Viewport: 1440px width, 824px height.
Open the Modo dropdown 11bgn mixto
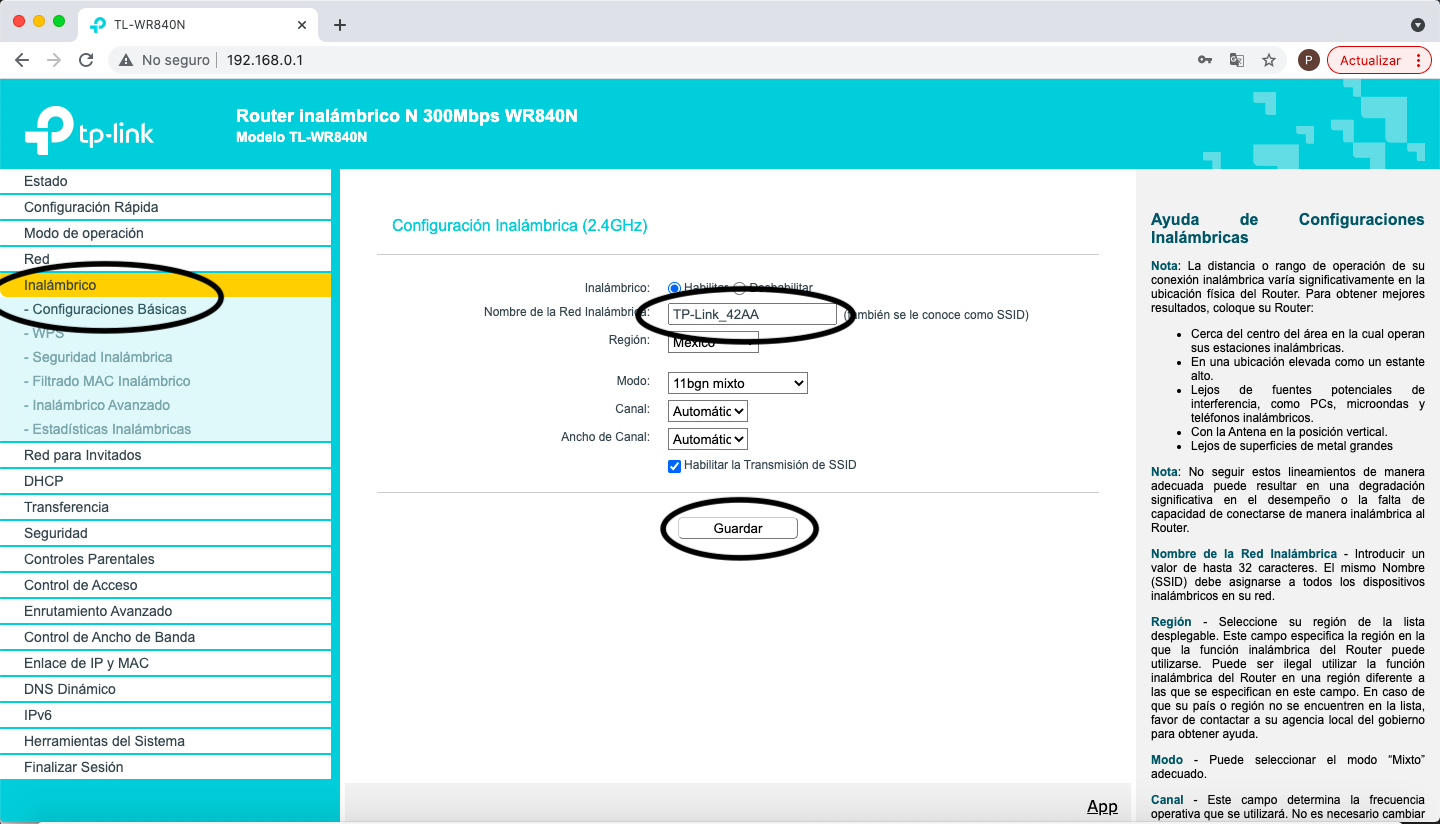737,383
